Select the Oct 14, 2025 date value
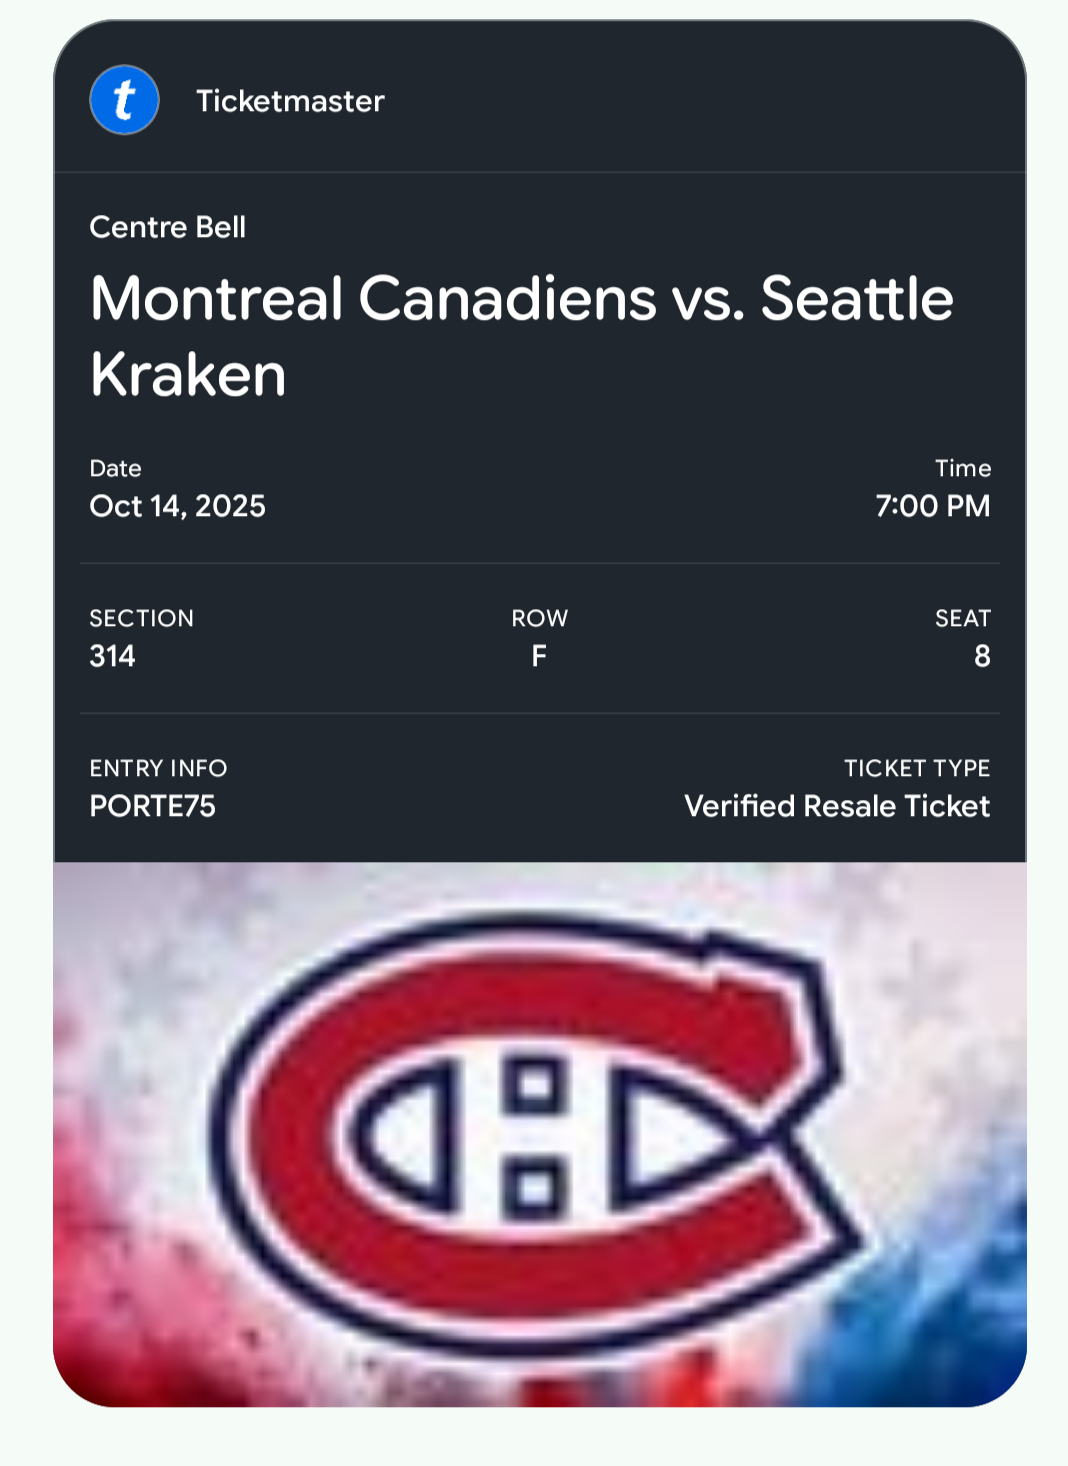This screenshot has width=1068, height=1466. tap(177, 506)
